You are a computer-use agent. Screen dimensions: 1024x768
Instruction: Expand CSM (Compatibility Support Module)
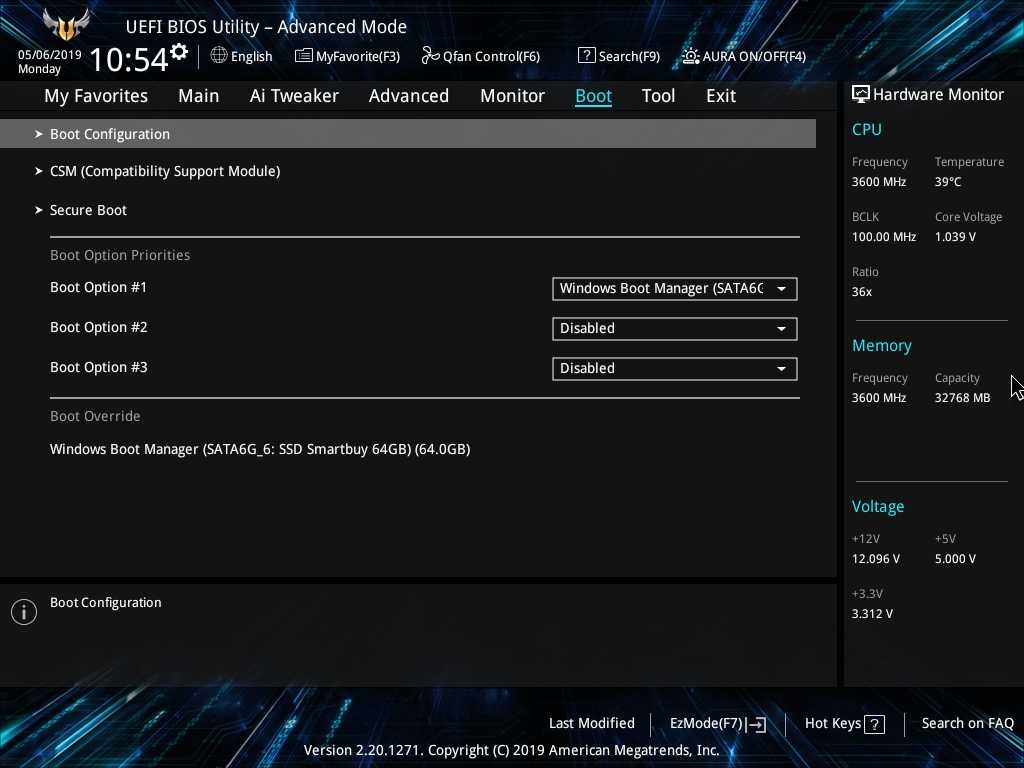(165, 171)
